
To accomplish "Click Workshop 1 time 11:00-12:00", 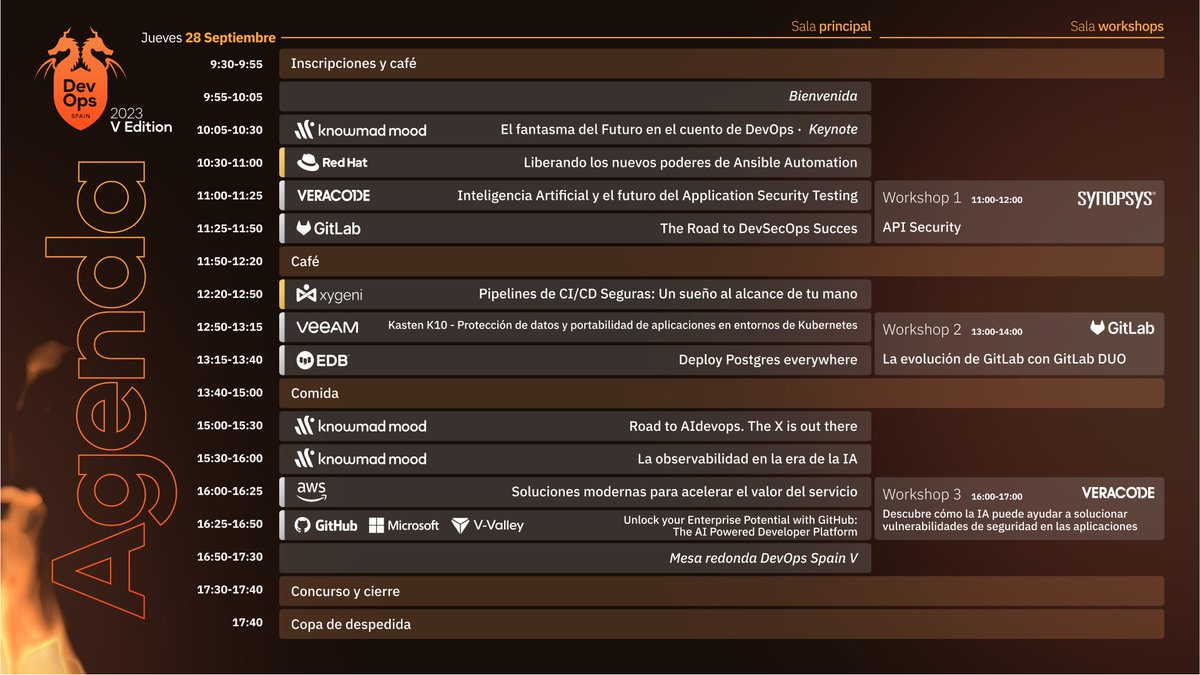I will click(x=997, y=200).
